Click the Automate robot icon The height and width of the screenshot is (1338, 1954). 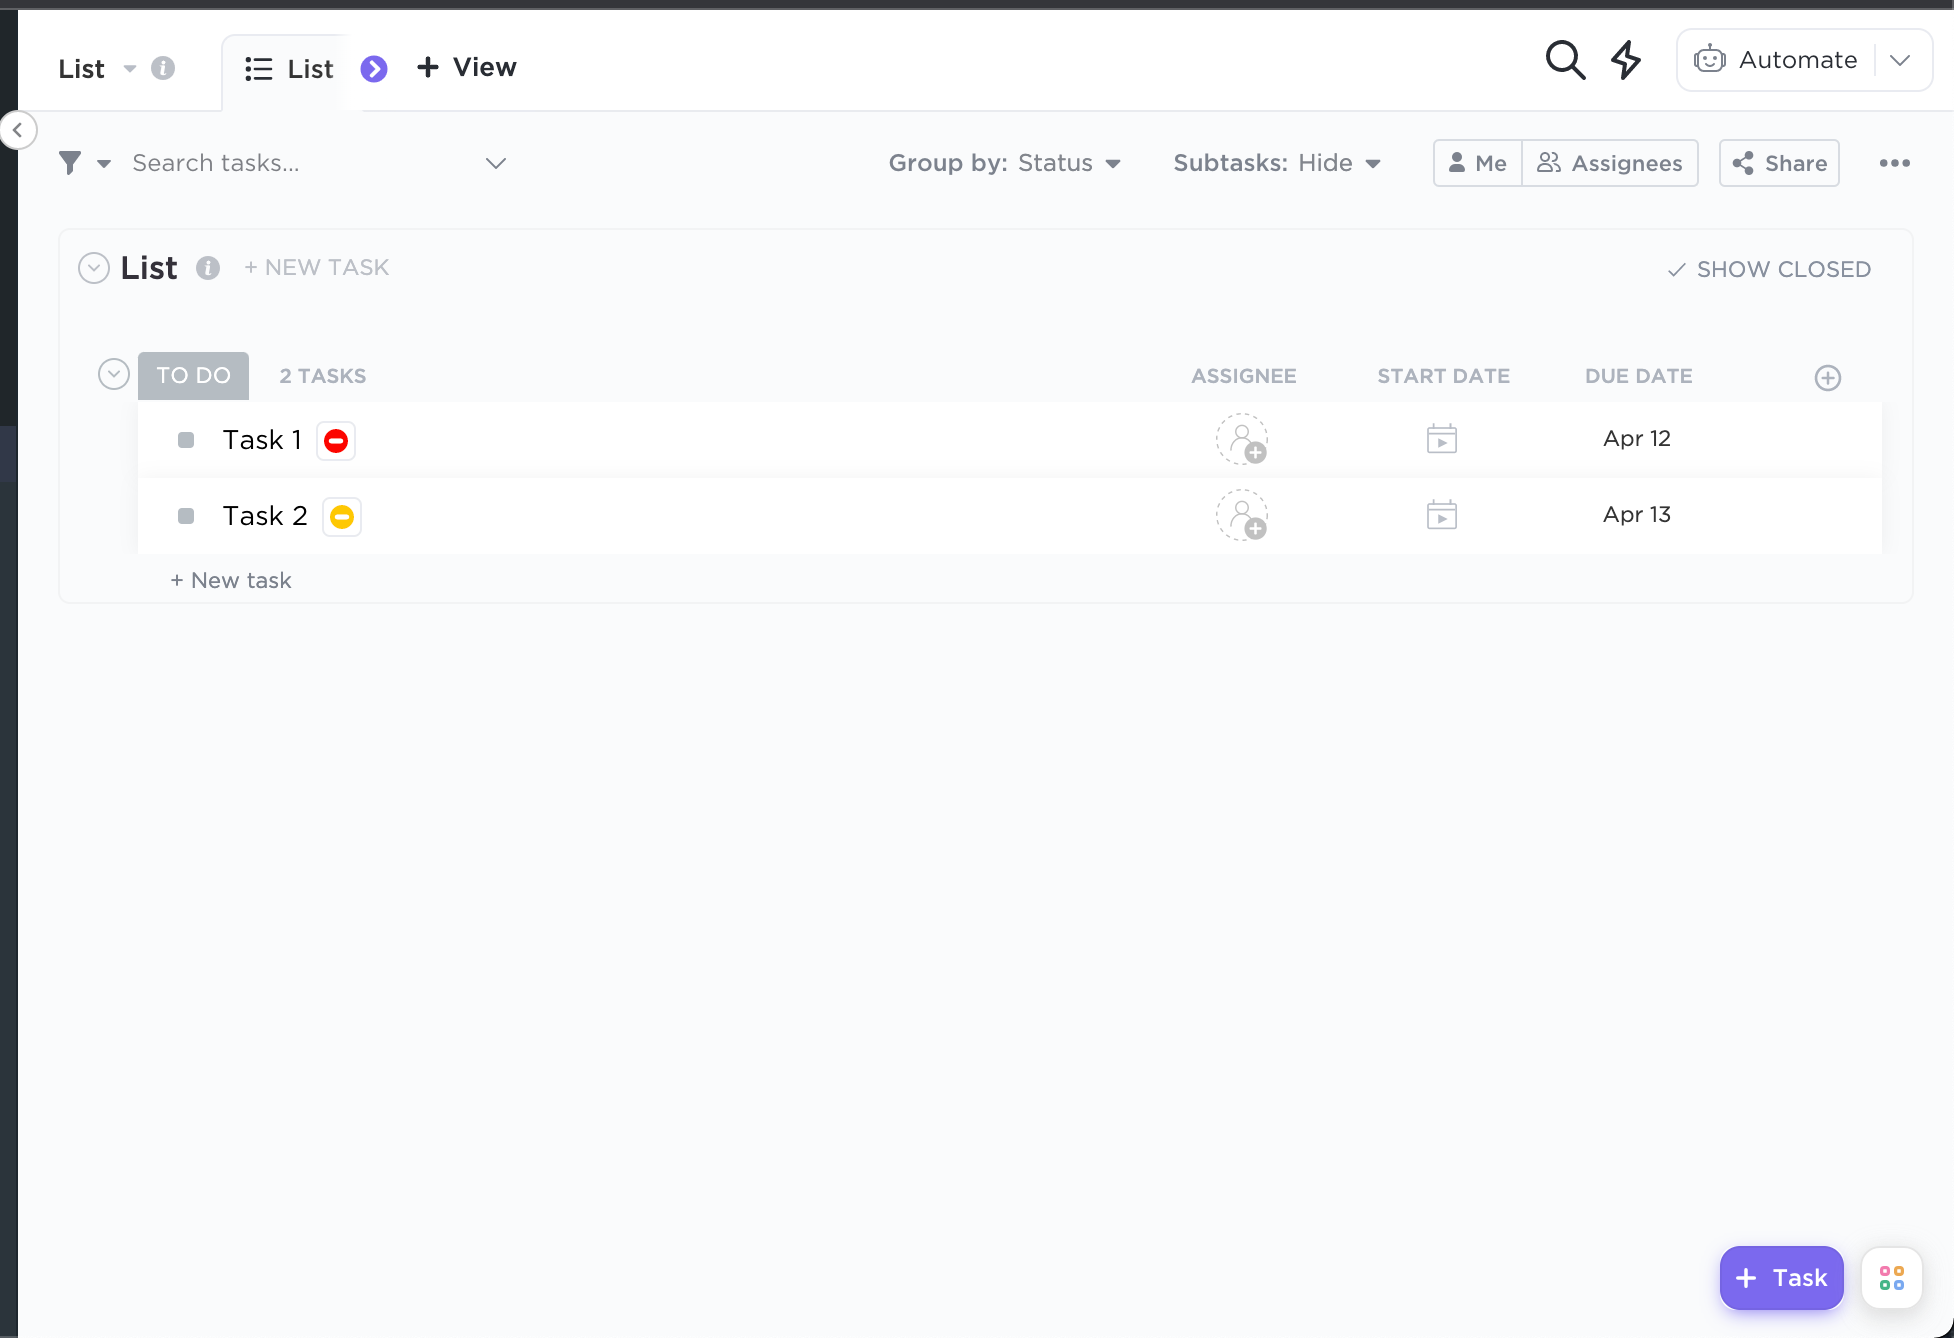click(x=1710, y=60)
